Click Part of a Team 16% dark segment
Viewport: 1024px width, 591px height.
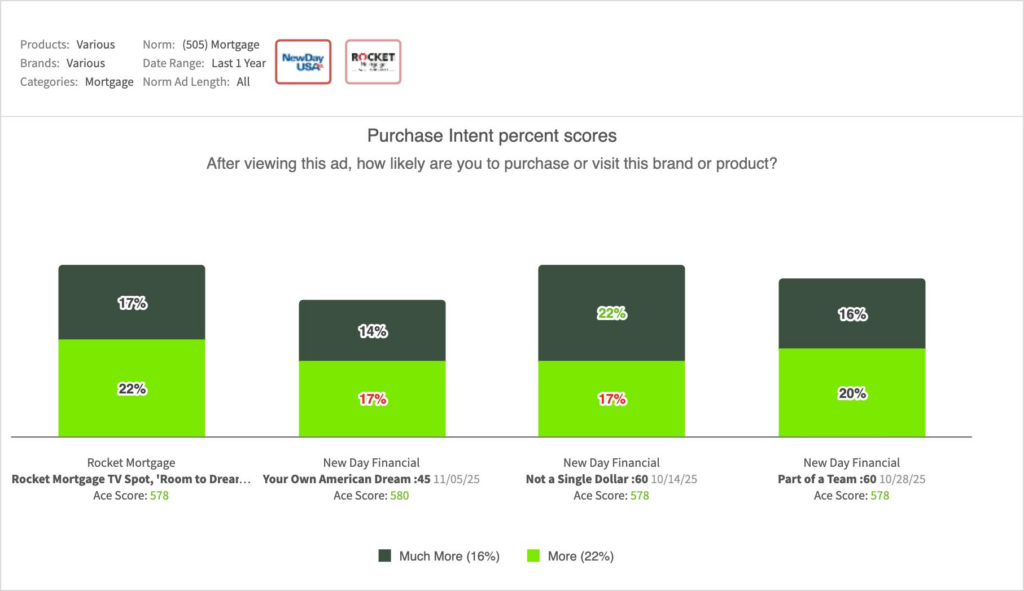[x=852, y=313]
